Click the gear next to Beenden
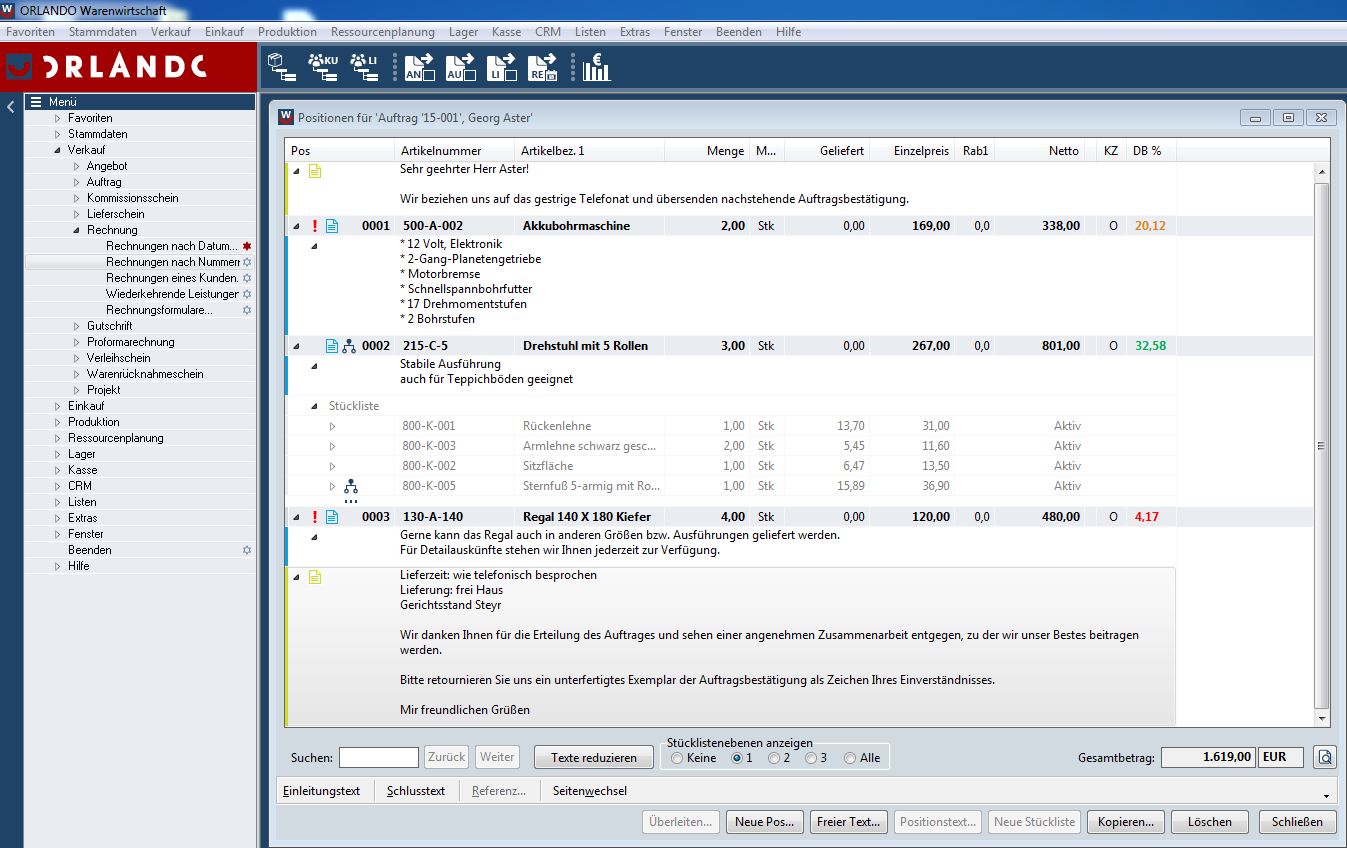 click(247, 550)
